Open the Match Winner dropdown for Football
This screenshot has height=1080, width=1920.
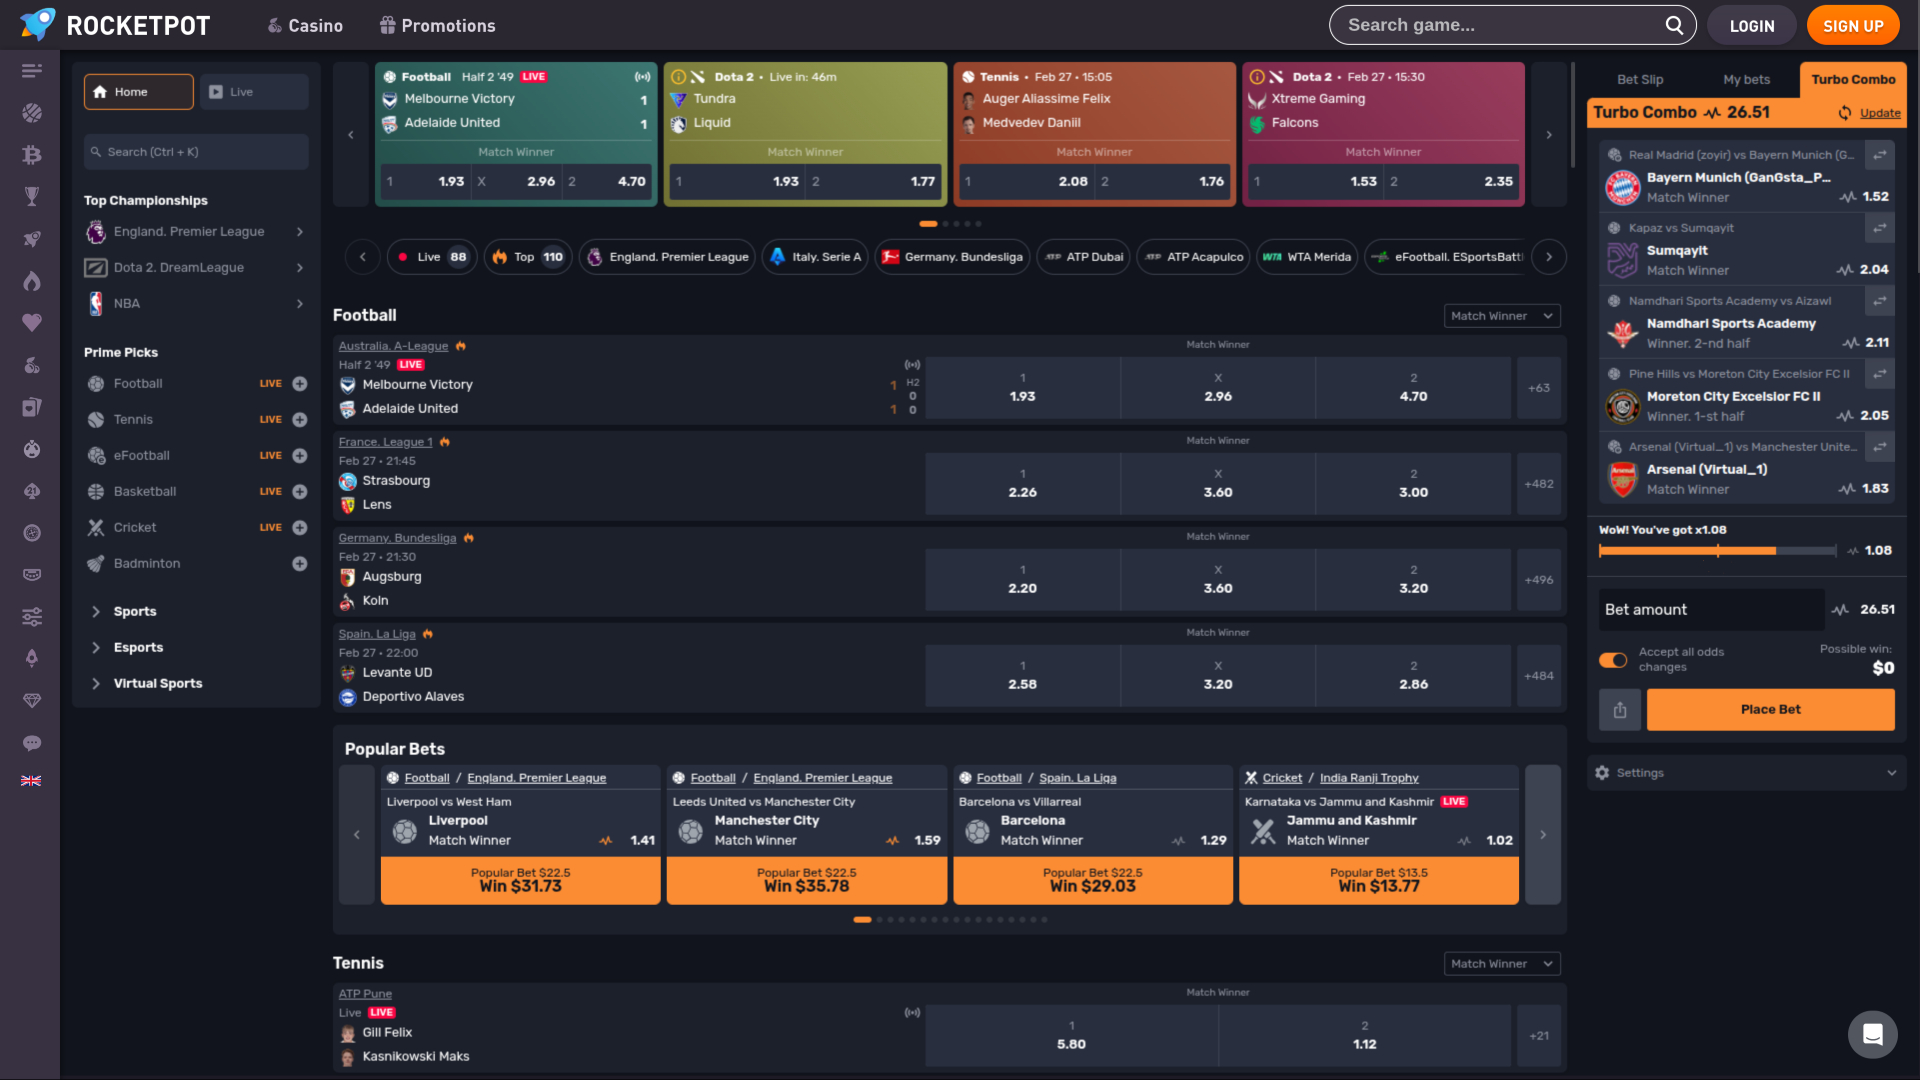1502,315
